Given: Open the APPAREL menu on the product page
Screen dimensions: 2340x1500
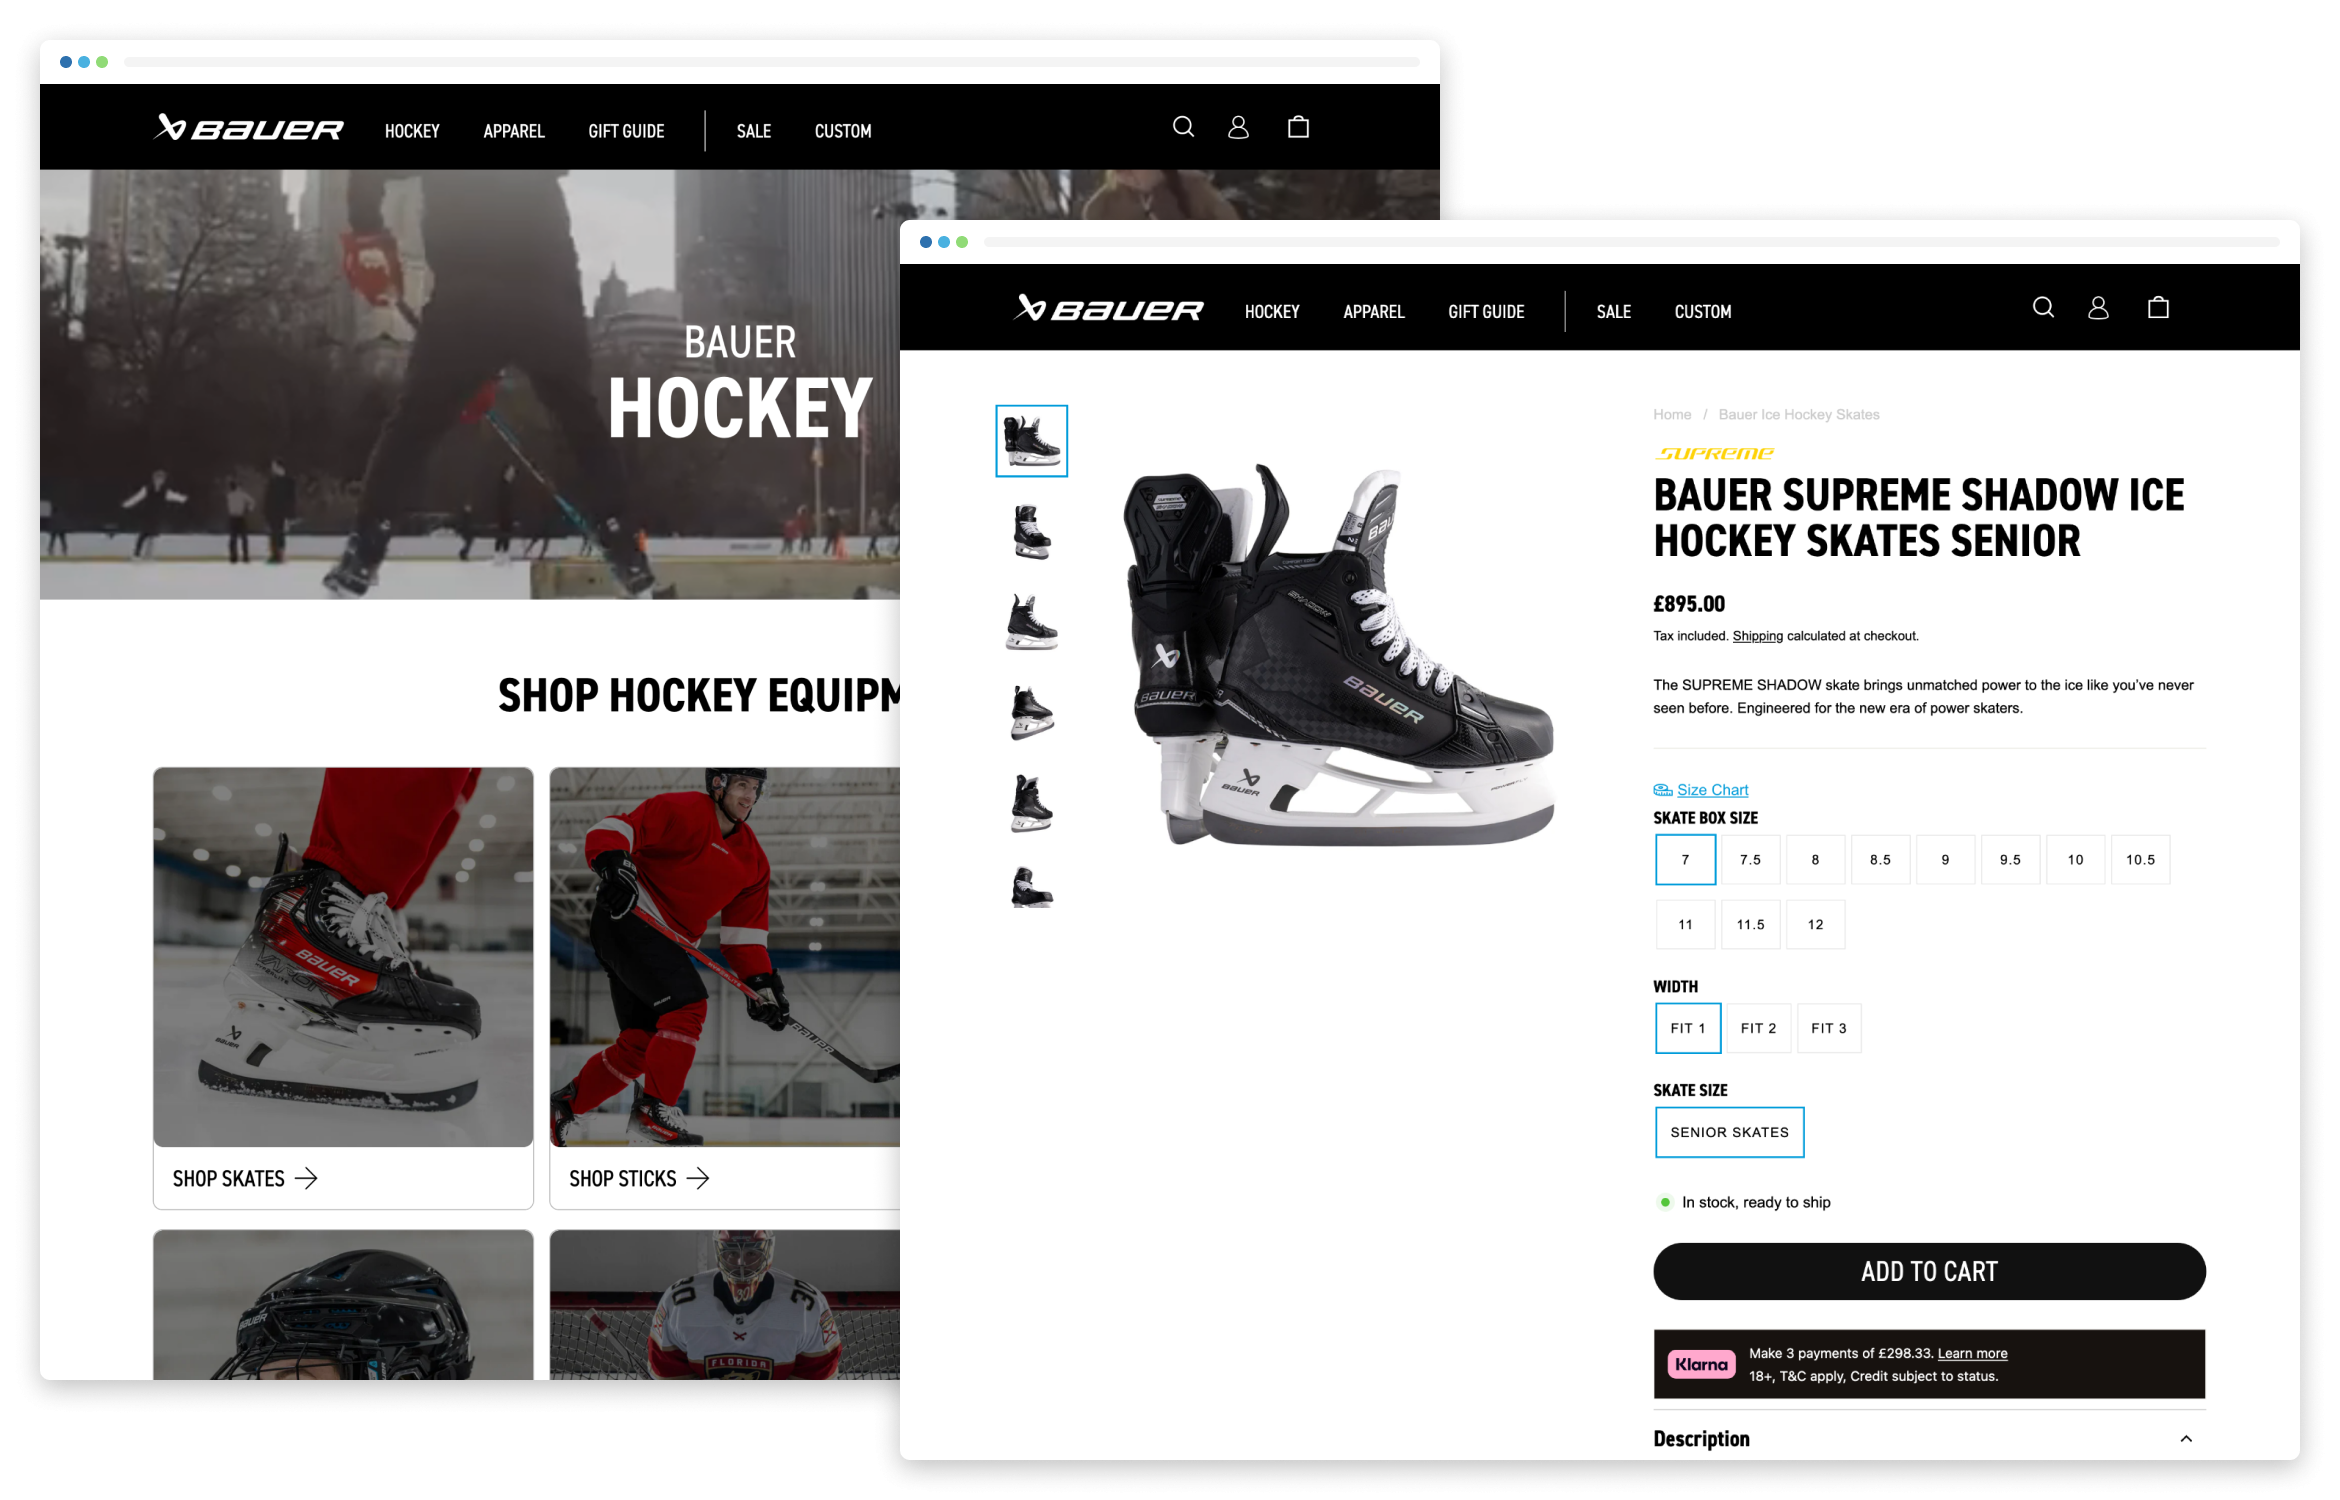Looking at the screenshot, I should pos(1373,312).
